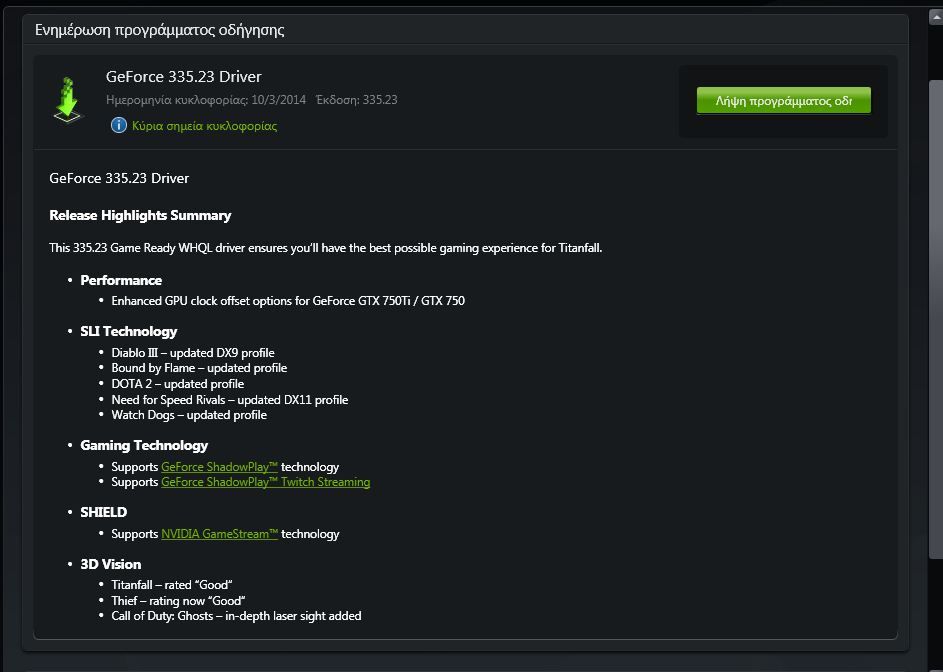Open the NVIDIA GameStream link

click(219, 534)
